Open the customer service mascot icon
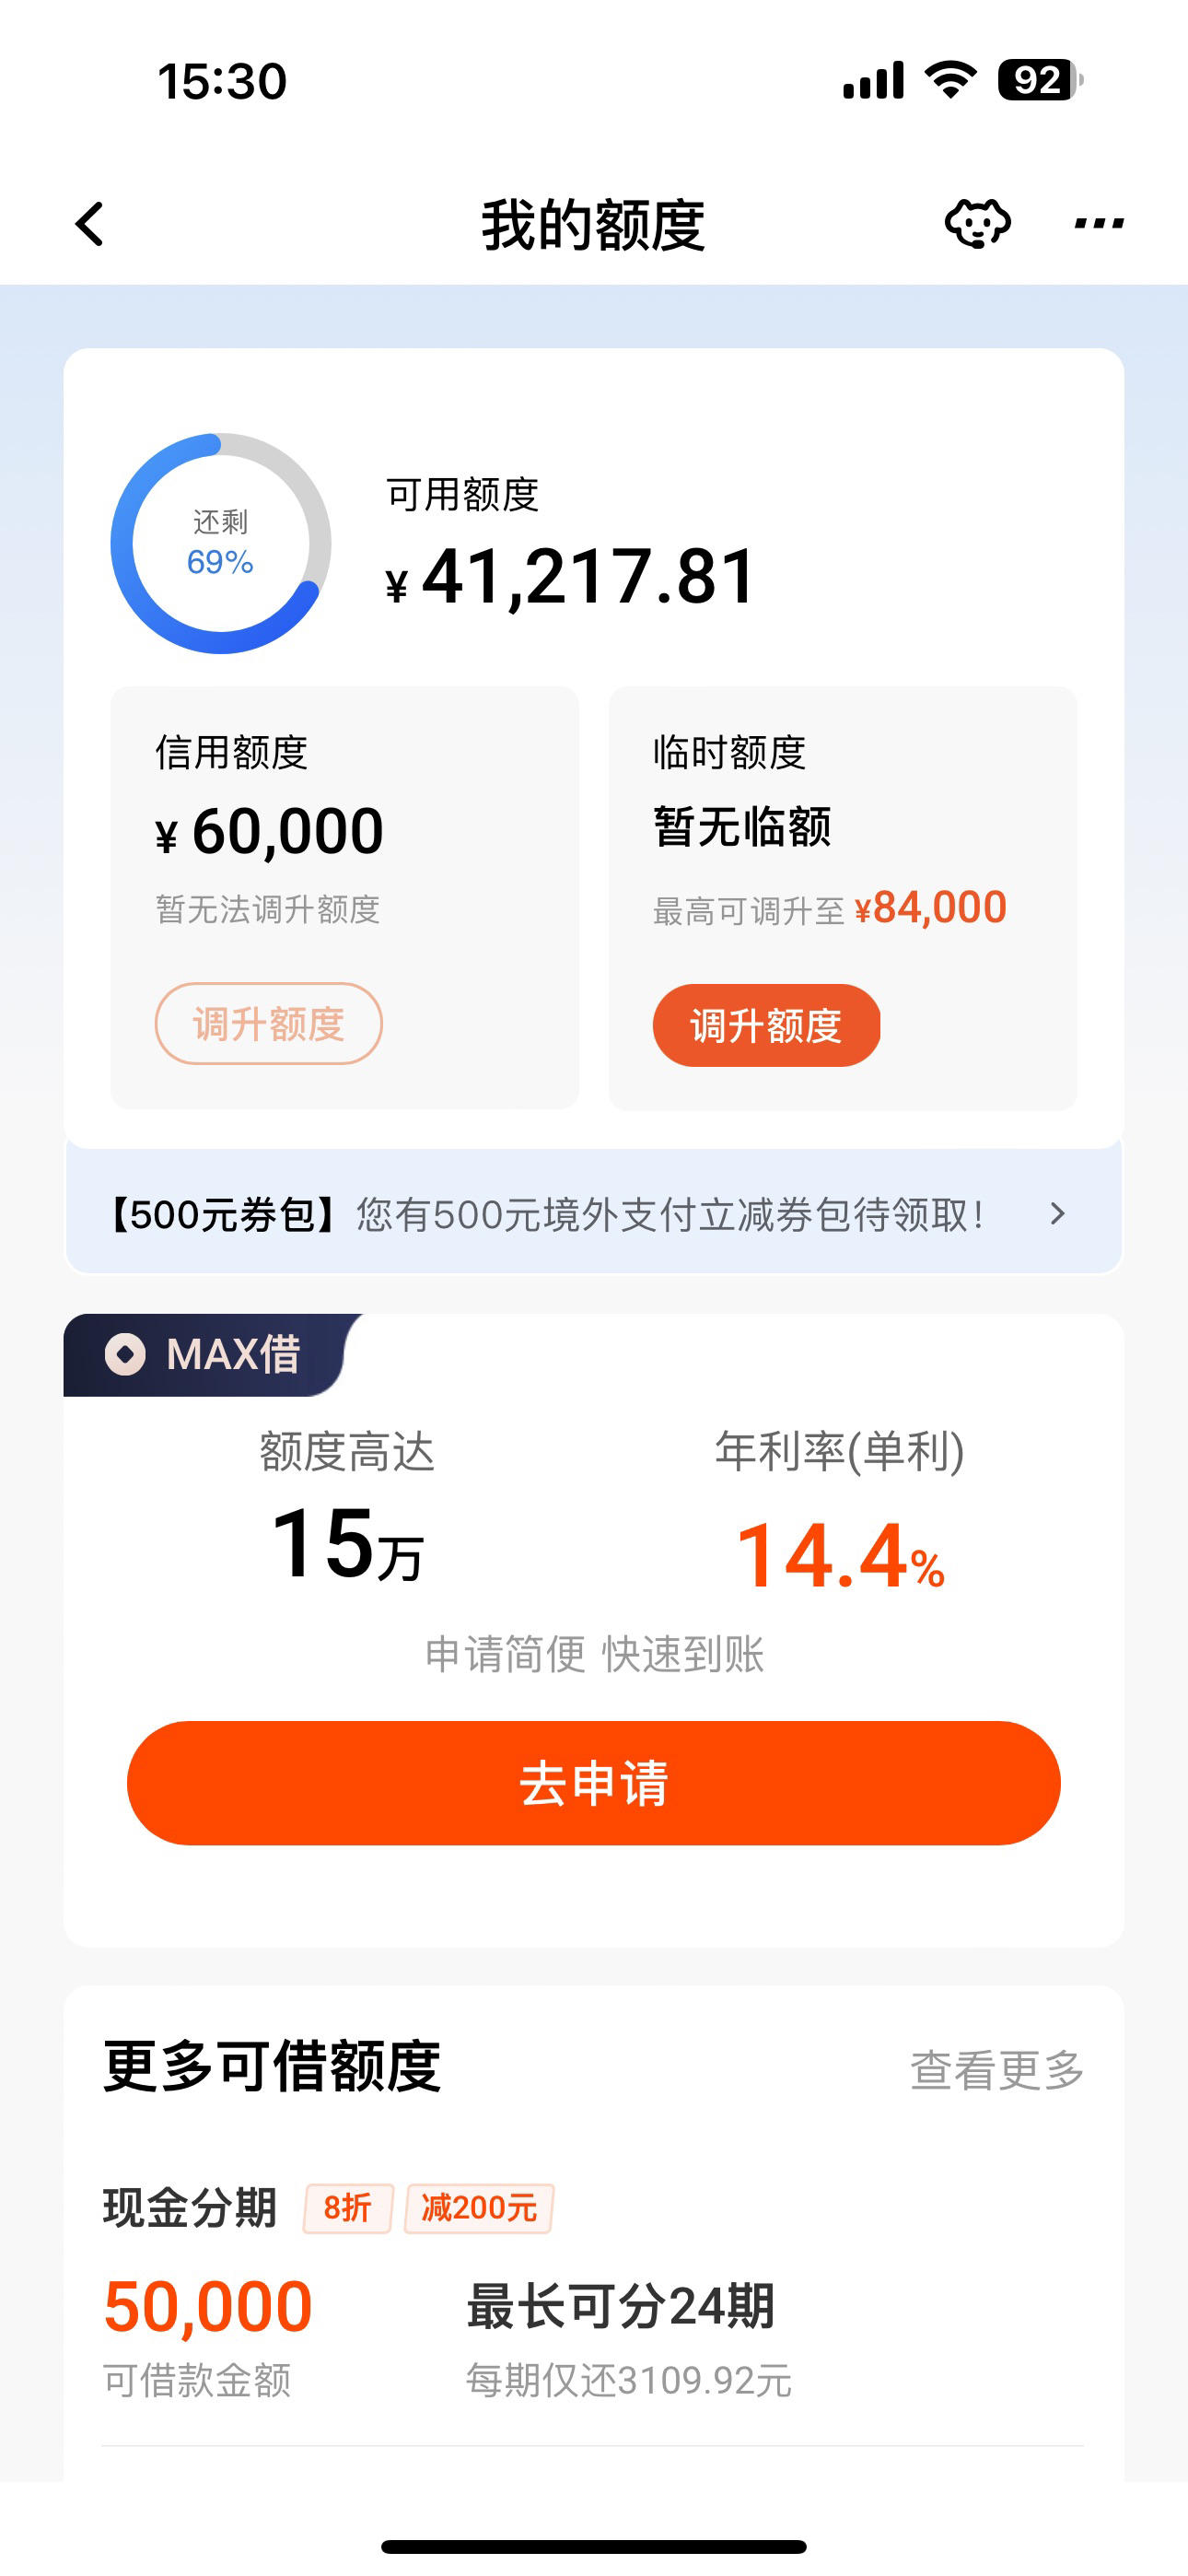 pyautogui.click(x=977, y=223)
